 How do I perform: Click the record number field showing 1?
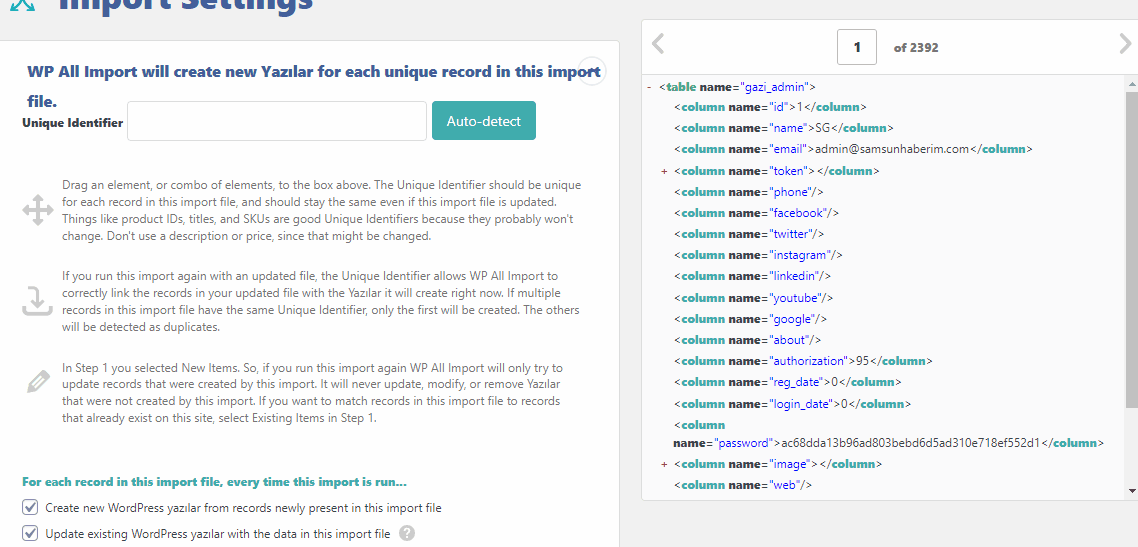point(857,47)
